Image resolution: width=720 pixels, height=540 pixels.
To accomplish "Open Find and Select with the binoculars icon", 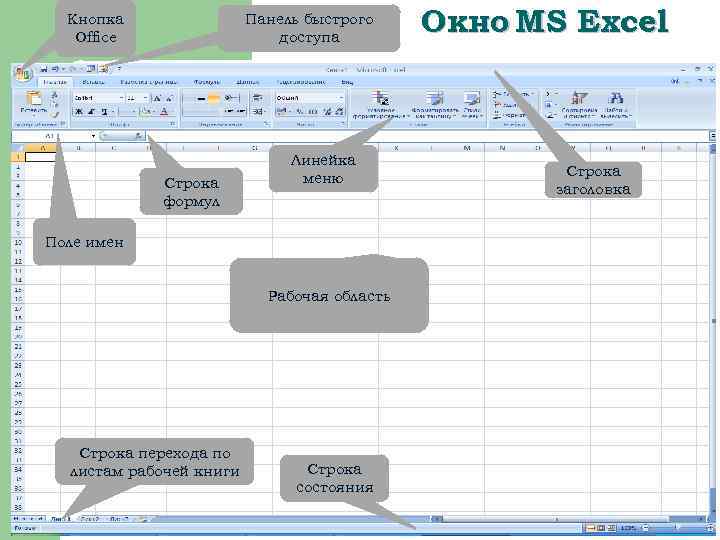I will point(616,105).
